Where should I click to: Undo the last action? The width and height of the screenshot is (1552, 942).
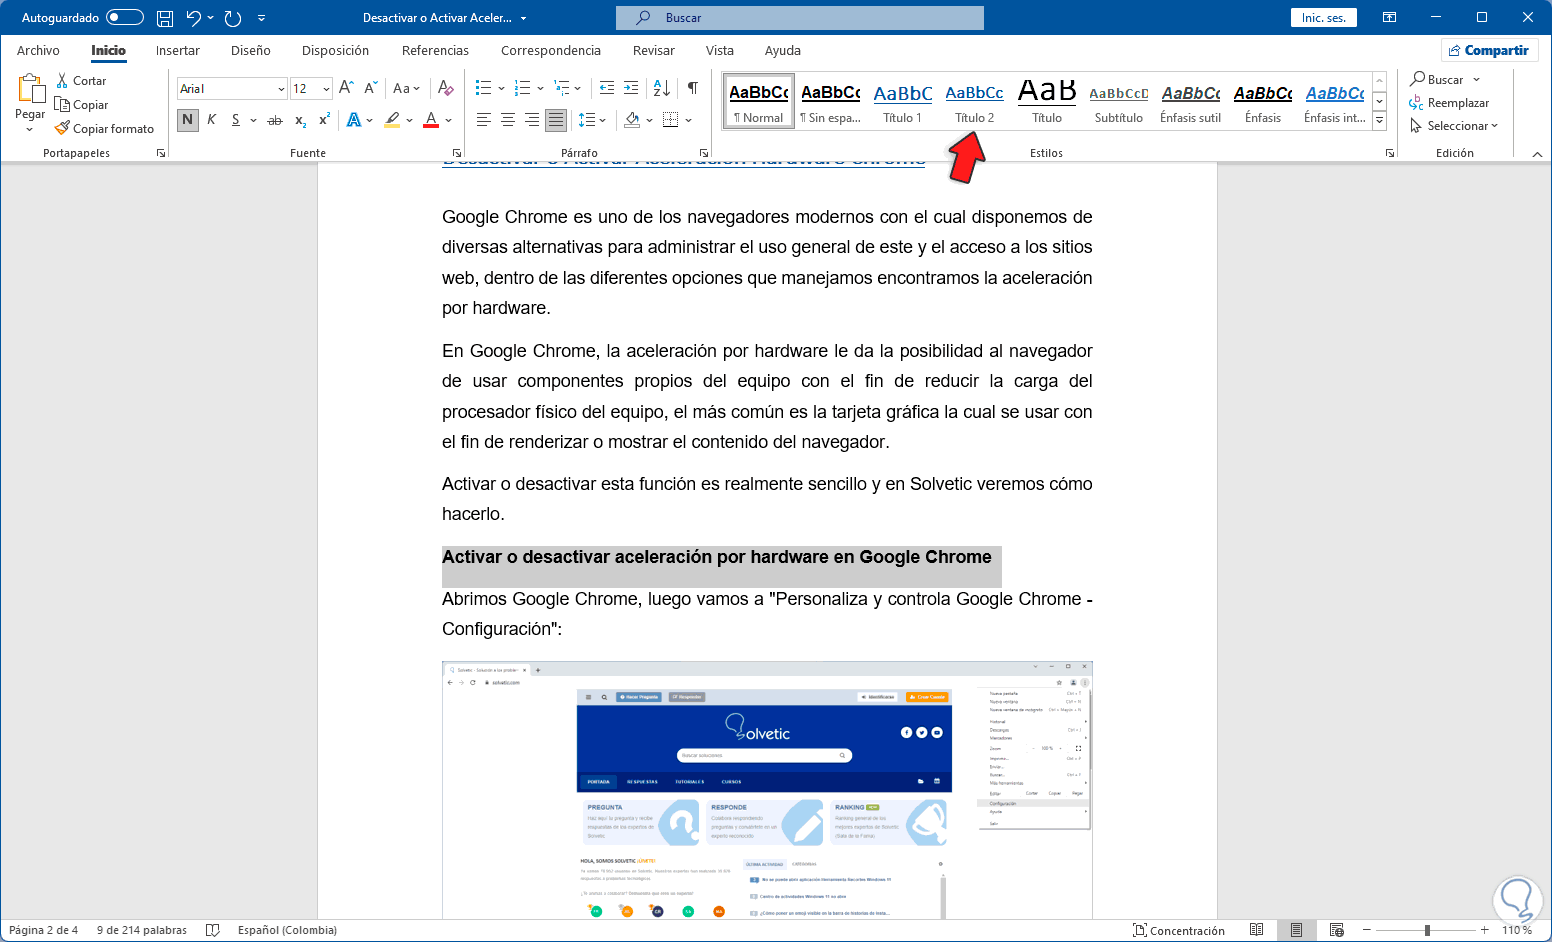pos(194,18)
